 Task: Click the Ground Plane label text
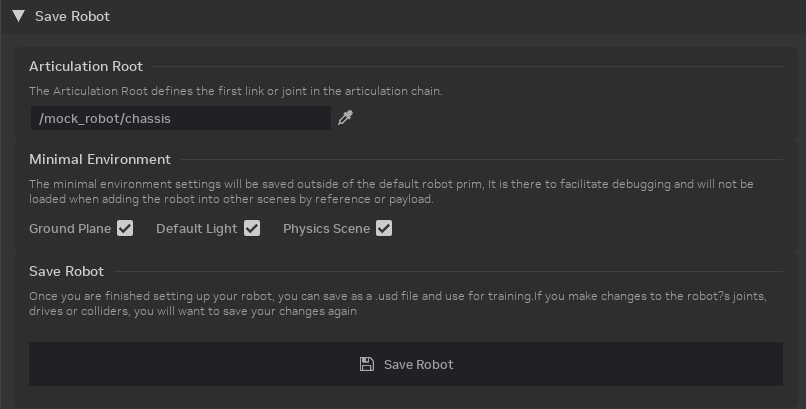click(70, 229)
